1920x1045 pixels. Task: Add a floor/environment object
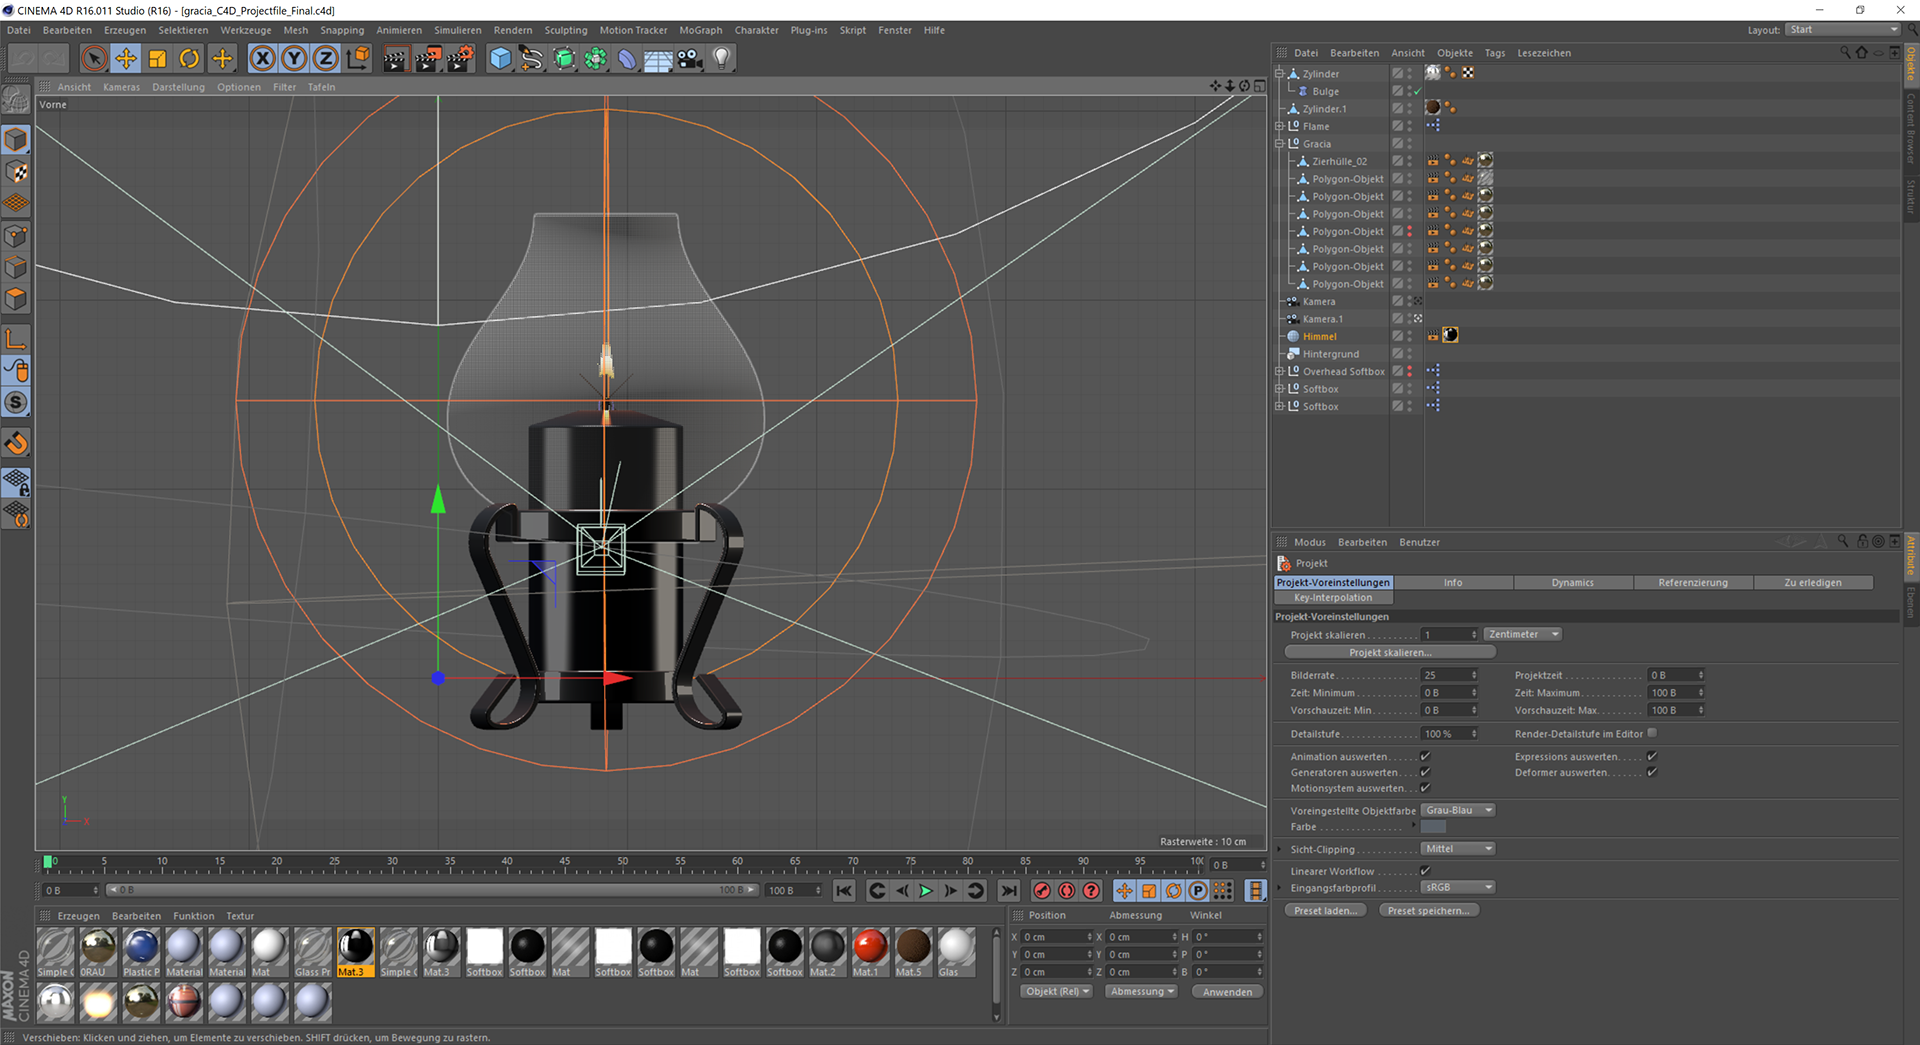(x=658, y=58)
